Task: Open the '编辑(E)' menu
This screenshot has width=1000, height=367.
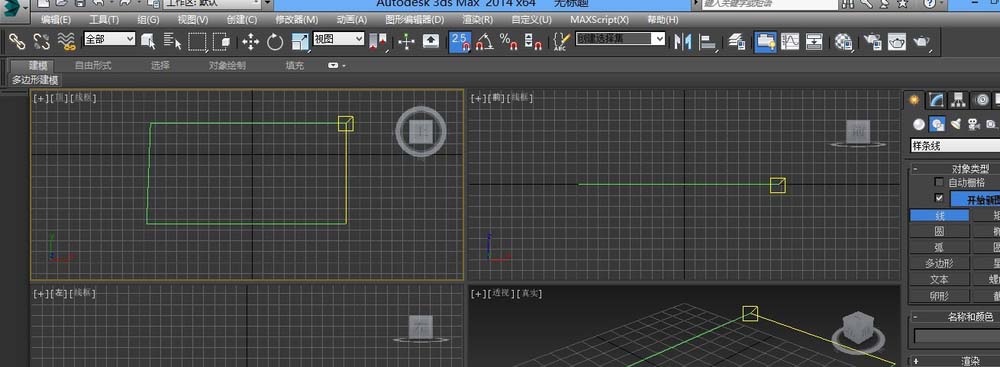Action: point(56,20)
